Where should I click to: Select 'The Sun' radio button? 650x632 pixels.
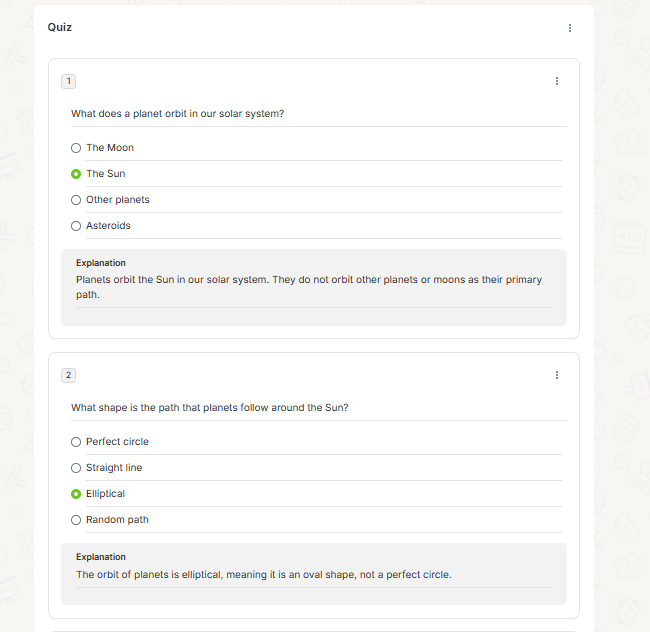coord(76,174)
